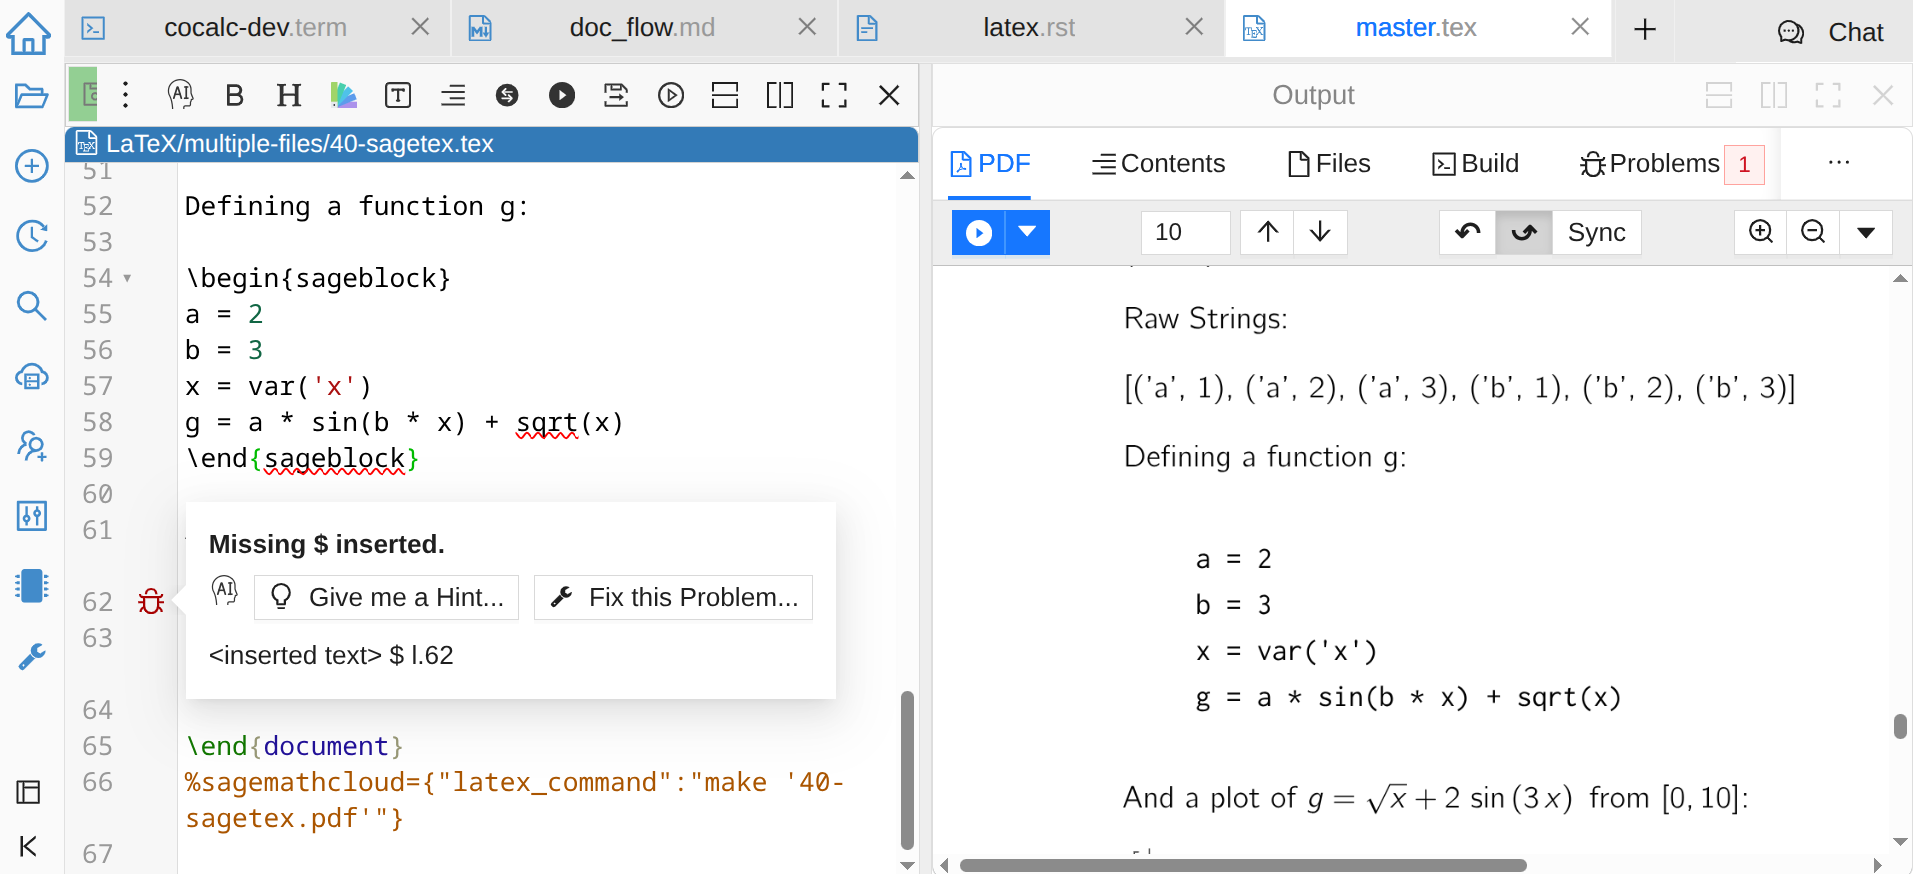This screenshot has width=1913, height=874.
Task: Click the red bug marker on line 62
Action: pos(151,601)
